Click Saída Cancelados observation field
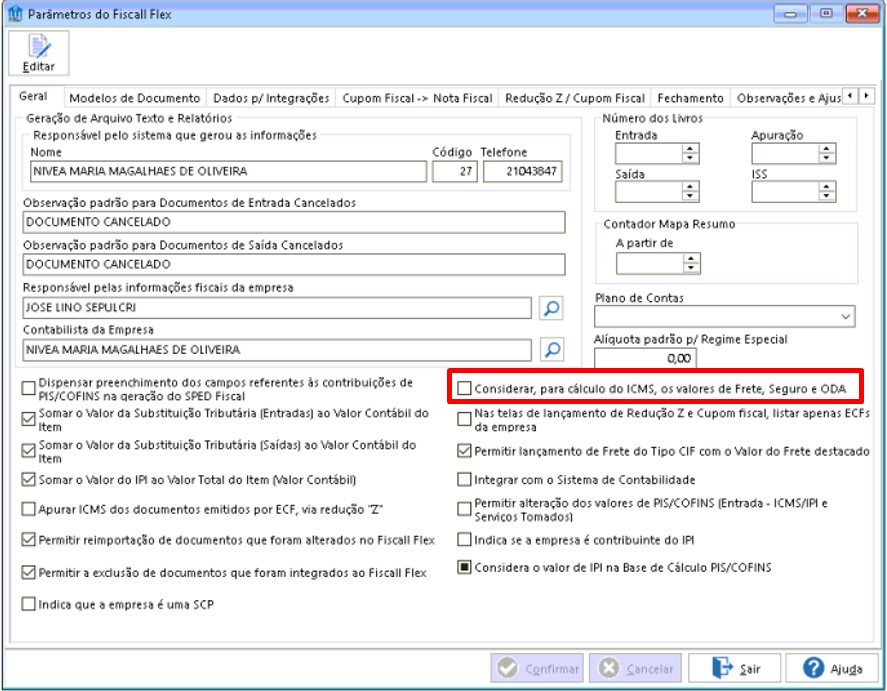The width and height of the screenshot is (887, 691). (x=294, y=264)
